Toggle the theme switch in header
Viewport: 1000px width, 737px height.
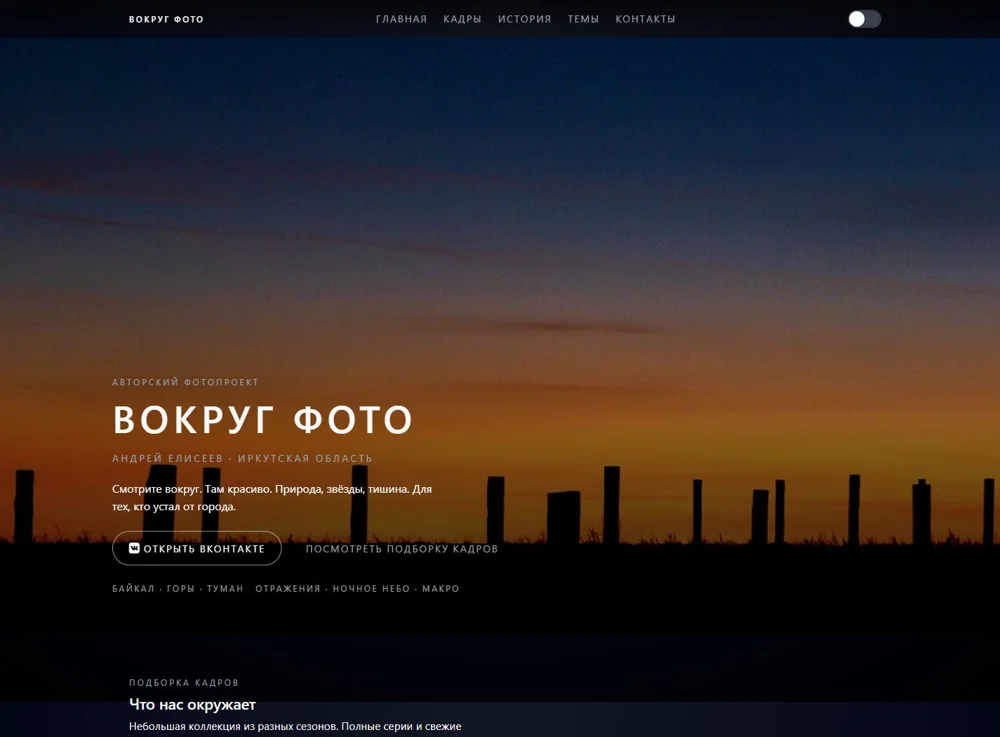point(864,19)
